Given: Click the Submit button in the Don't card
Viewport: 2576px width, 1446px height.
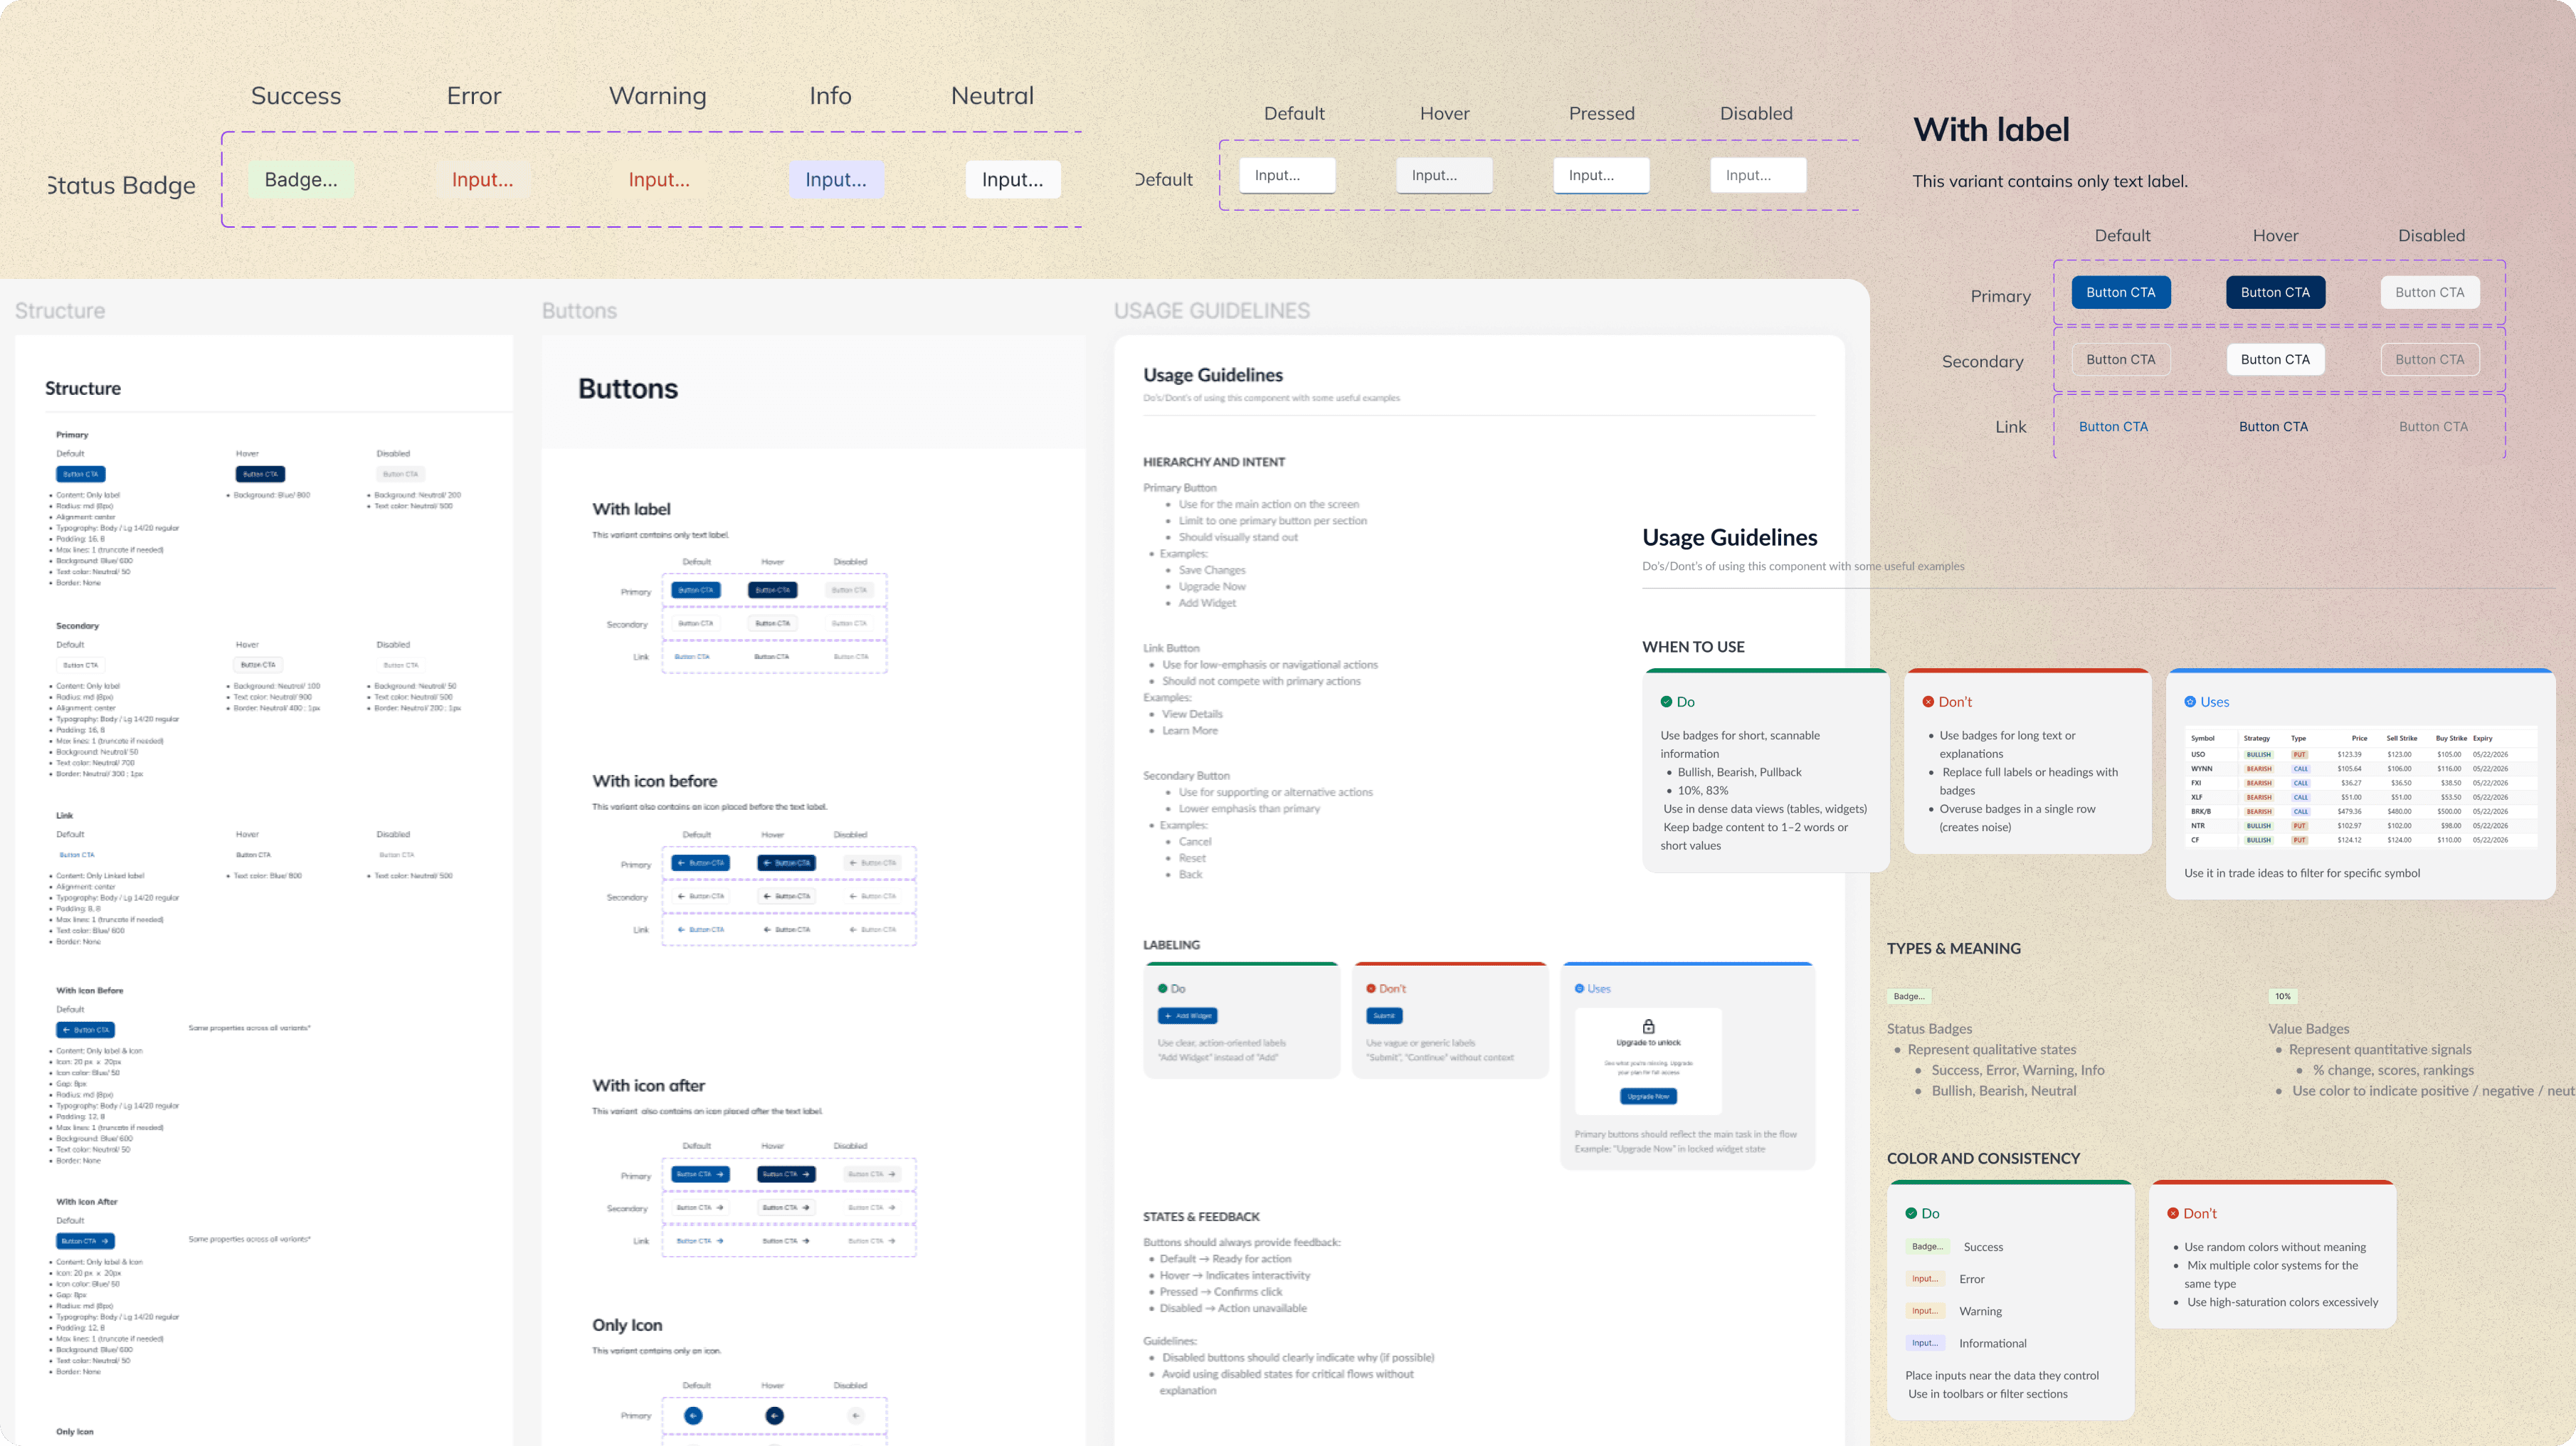Looking at the screenshot, I should (x=1384, y=1015).
